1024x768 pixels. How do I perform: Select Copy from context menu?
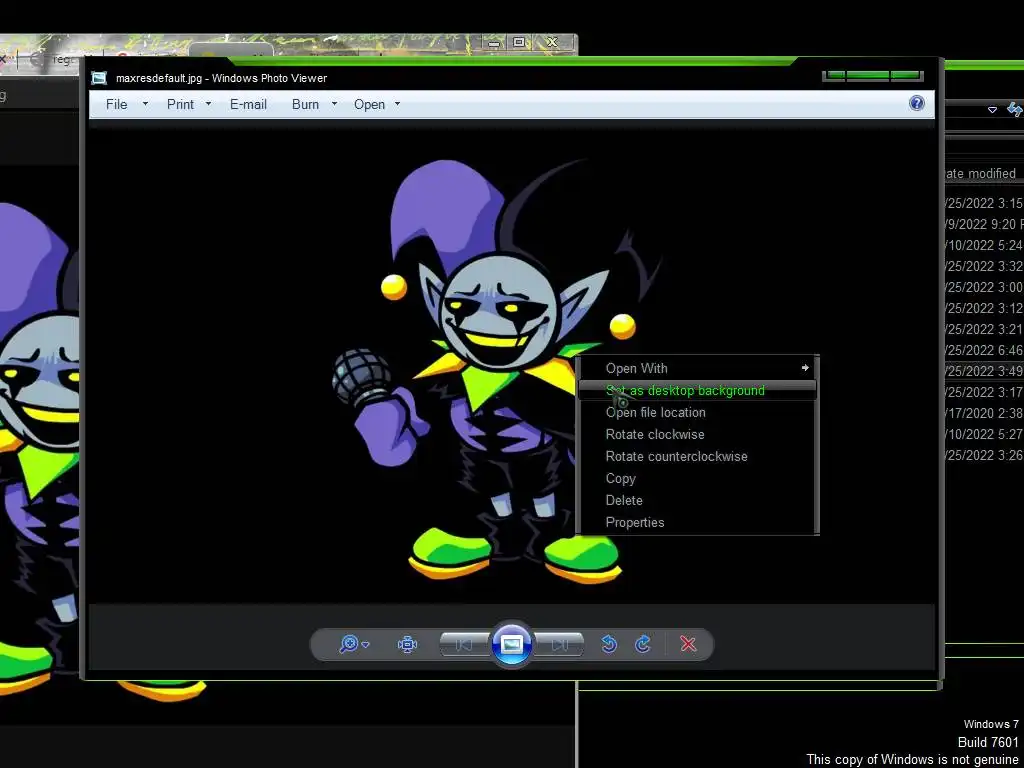(x=697, y=479)
